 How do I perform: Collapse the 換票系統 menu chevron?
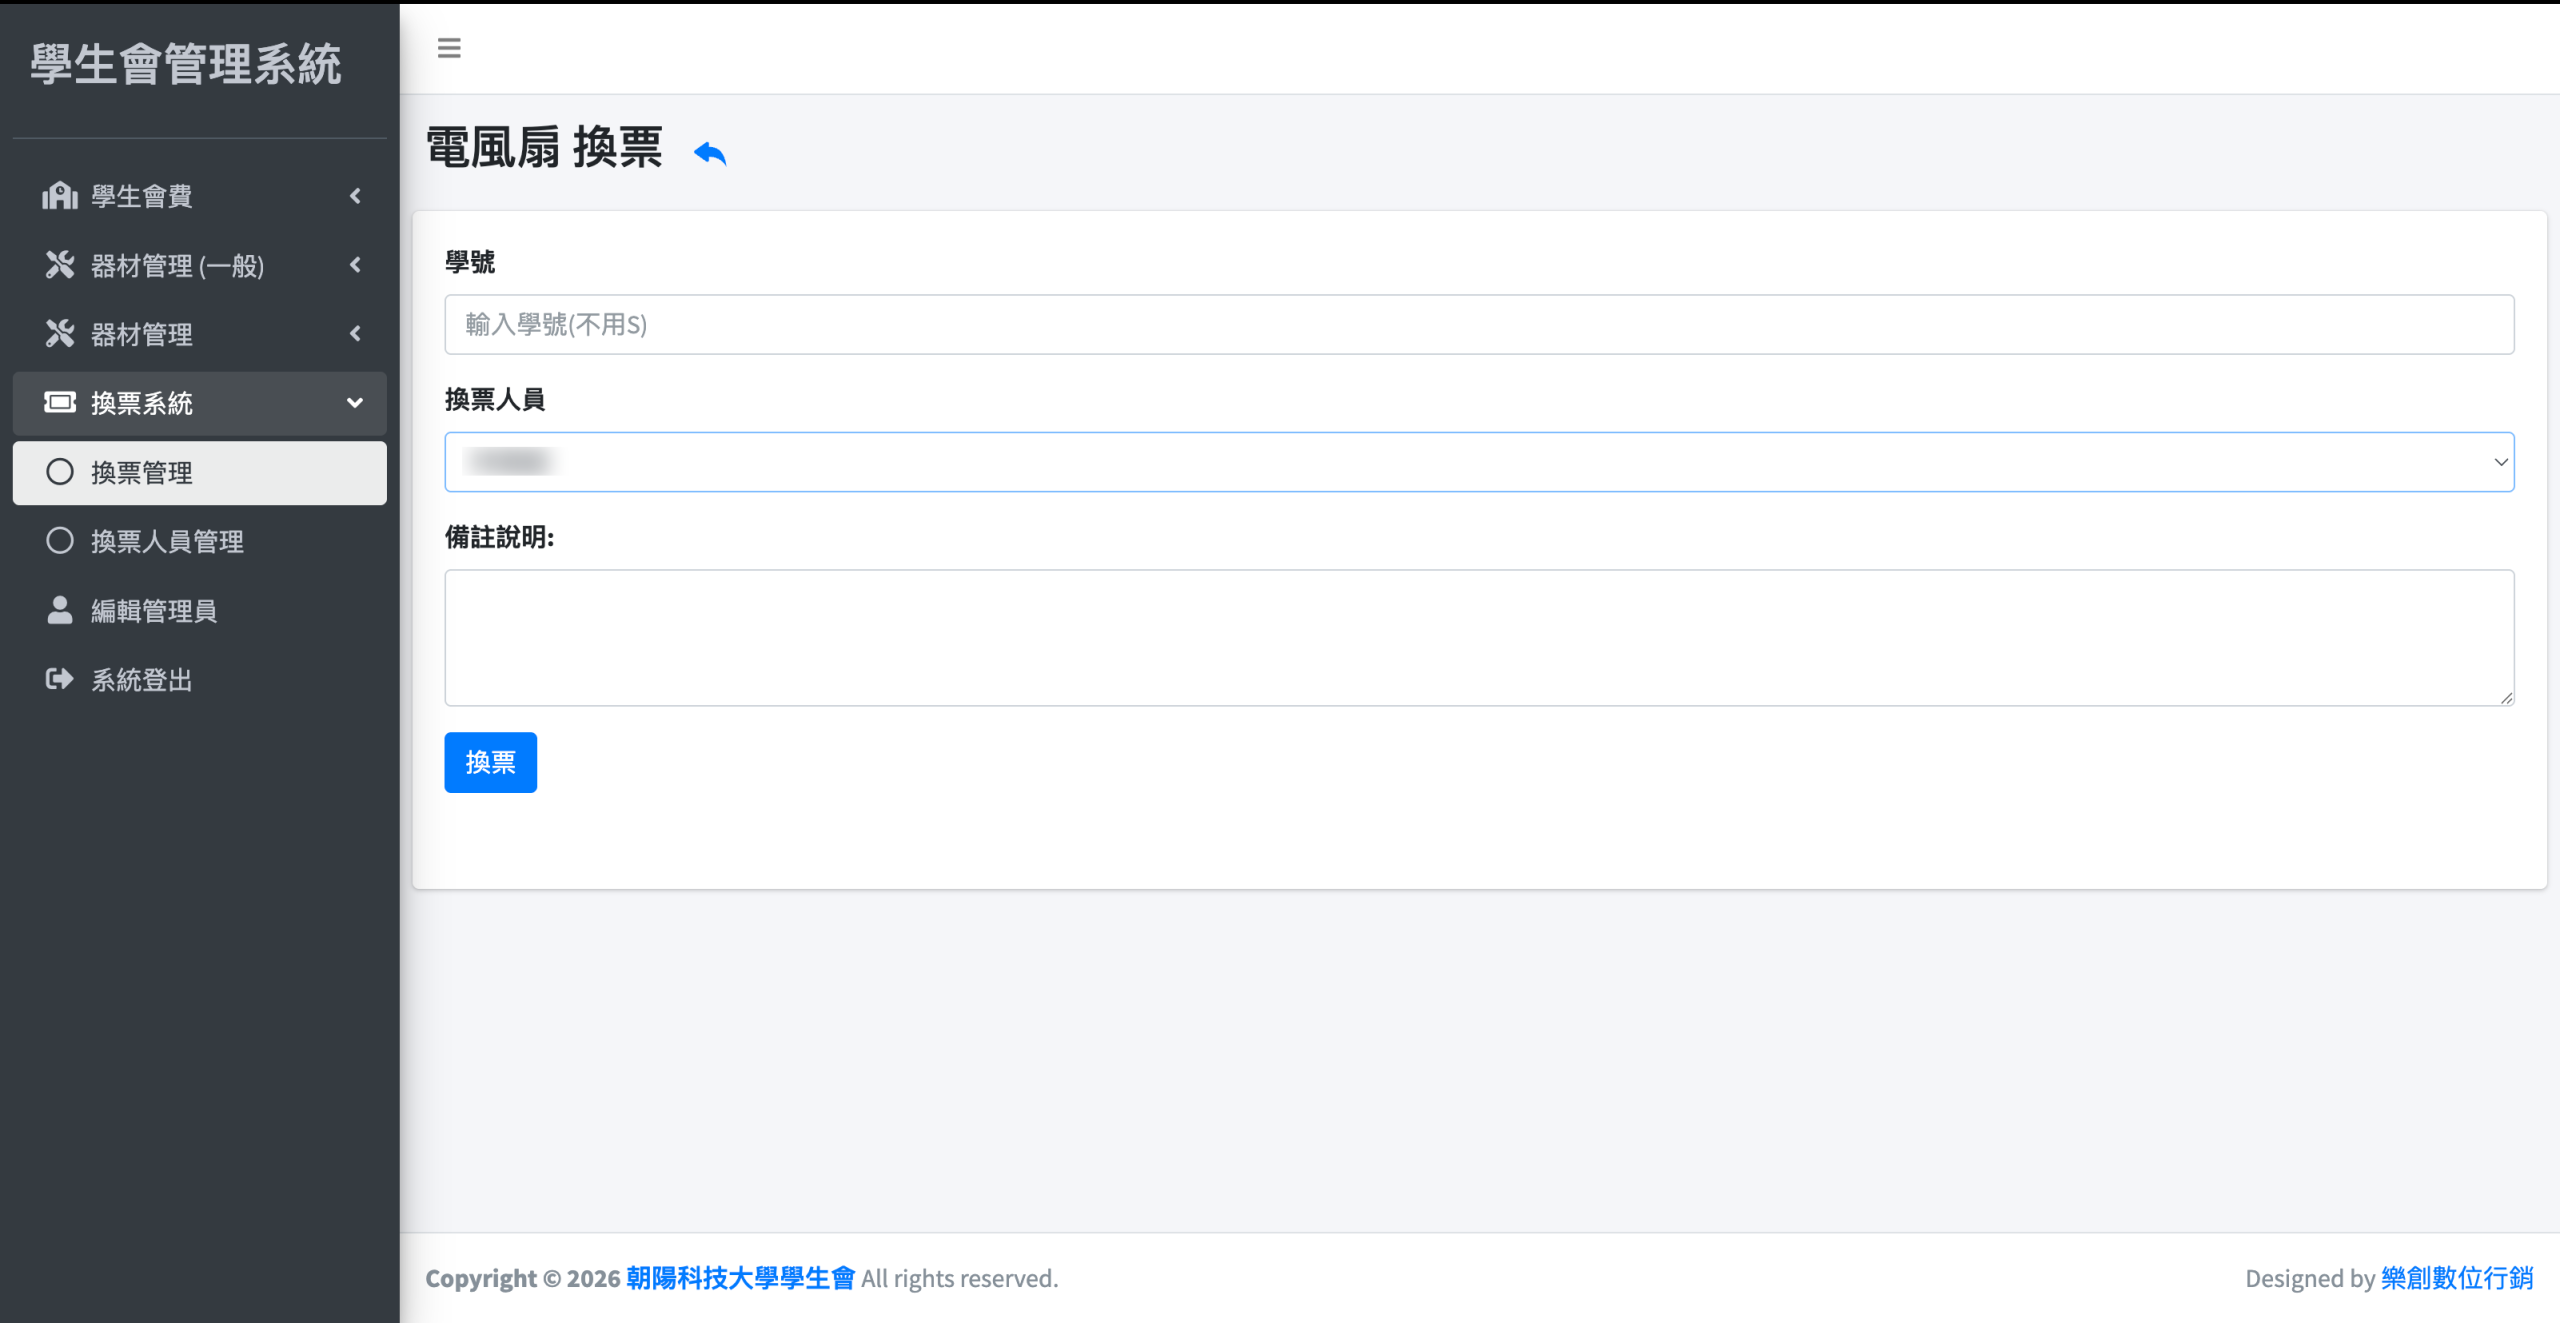(x=355, y=403)
